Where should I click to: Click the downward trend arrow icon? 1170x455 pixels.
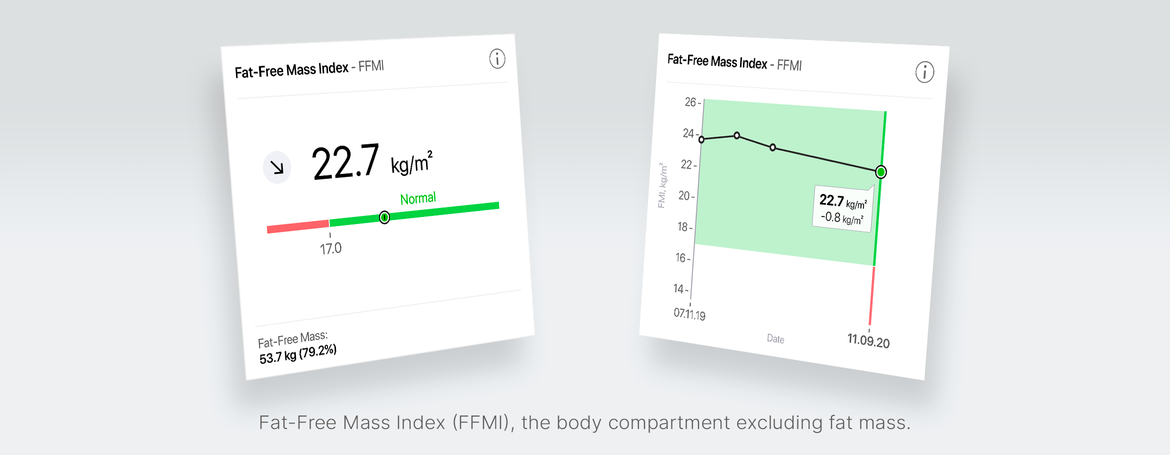point(277,169)
